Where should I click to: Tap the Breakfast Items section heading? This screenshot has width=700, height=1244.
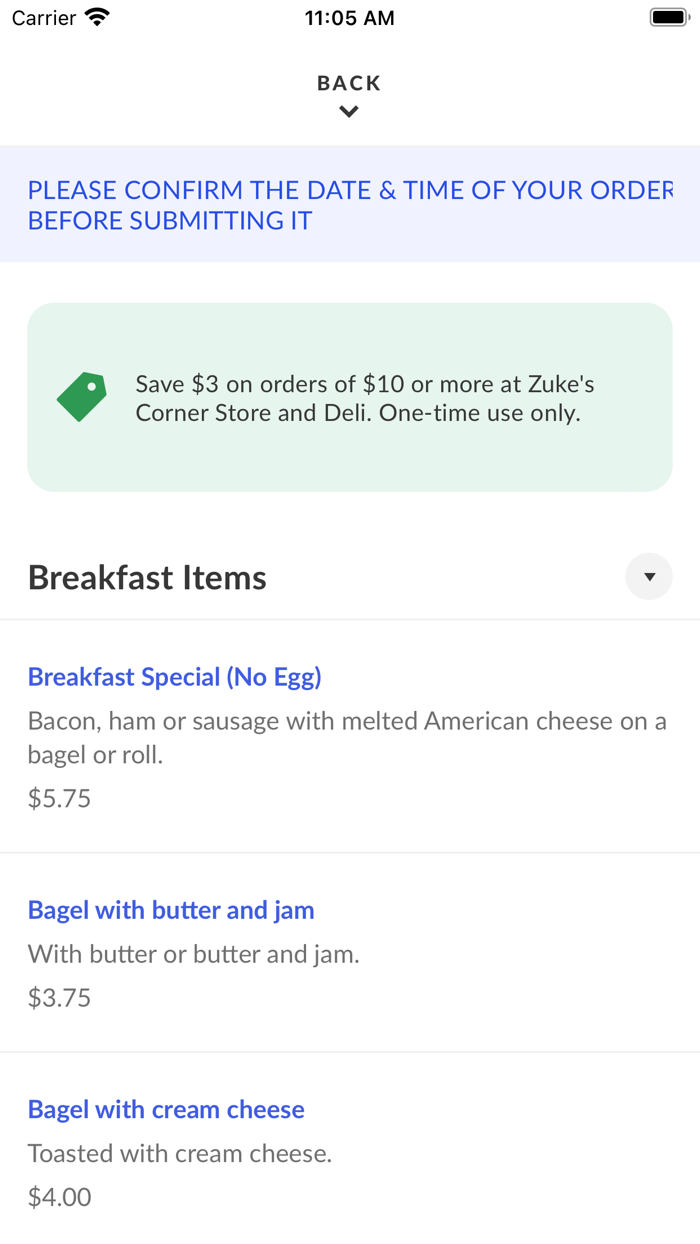click(x=147, y=577)
